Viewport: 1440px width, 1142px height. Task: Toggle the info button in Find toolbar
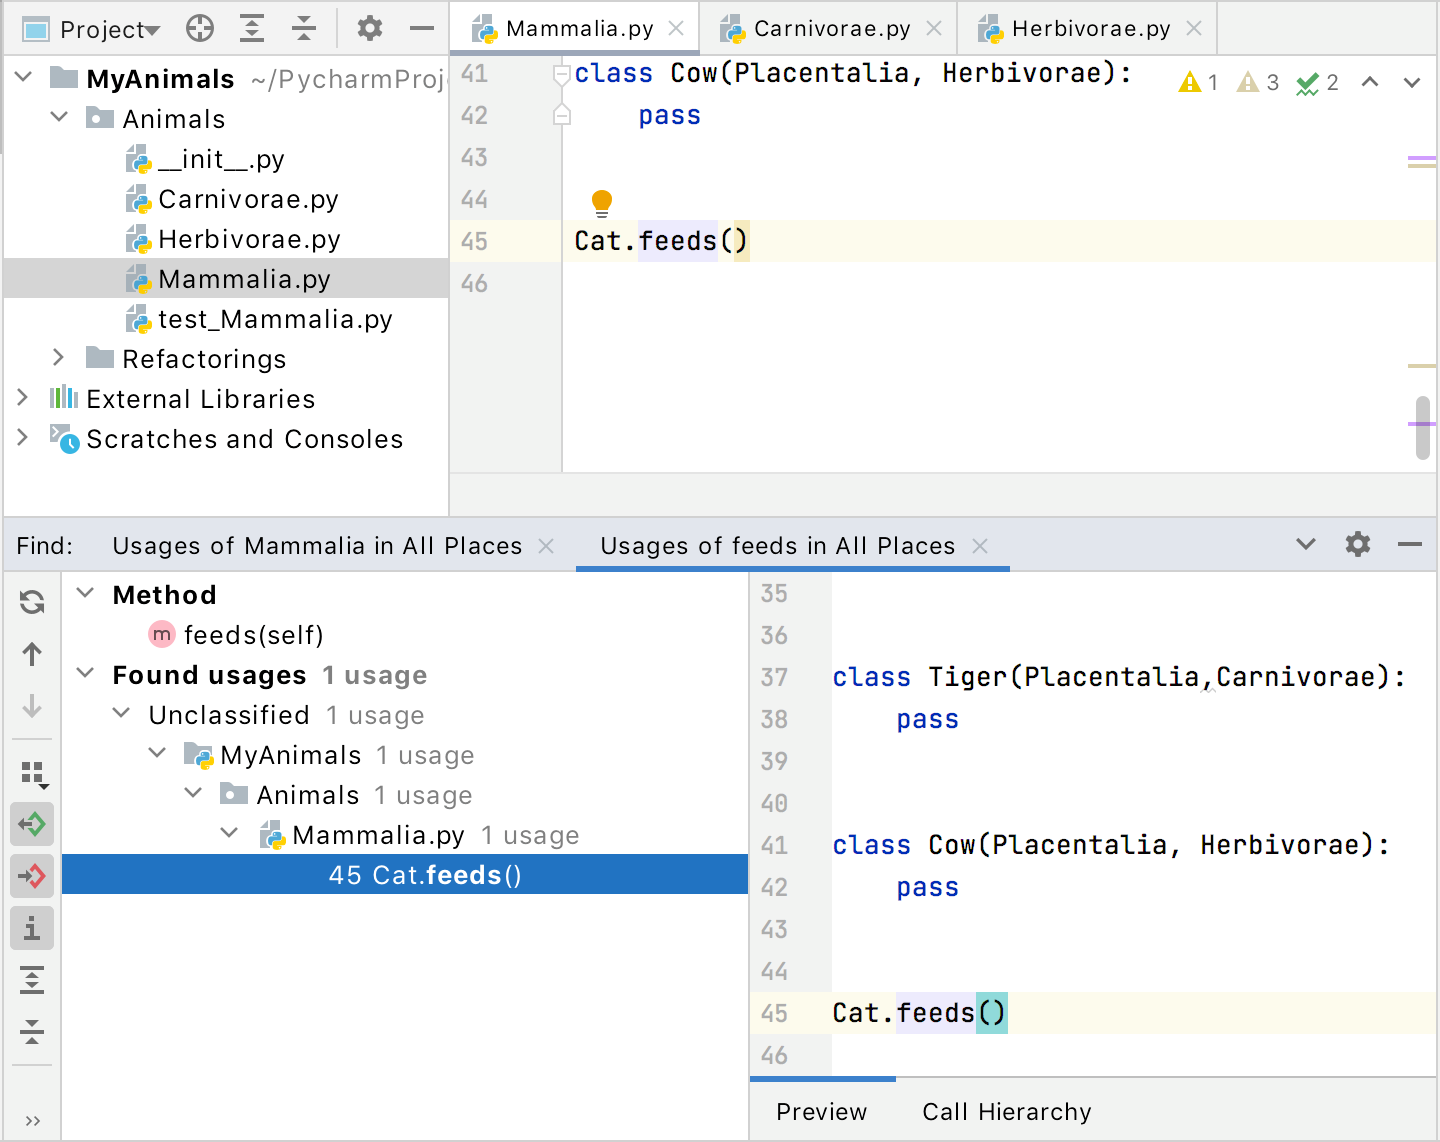[32, 929]
